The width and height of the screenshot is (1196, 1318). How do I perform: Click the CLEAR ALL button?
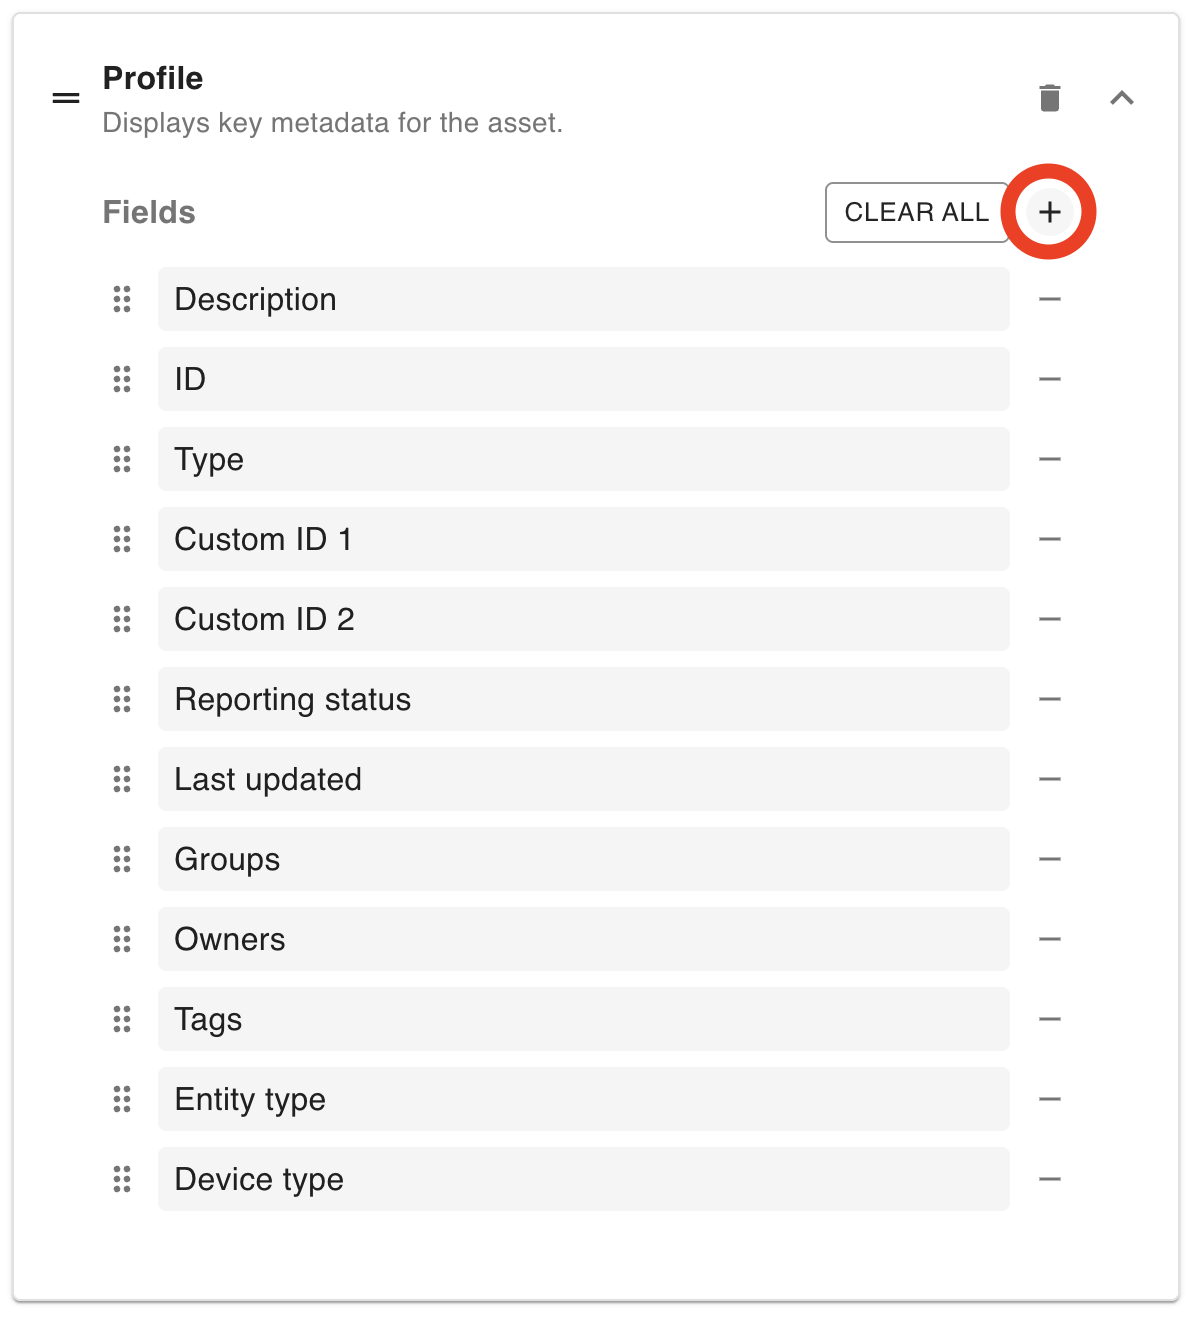click(x=916, y=212)
